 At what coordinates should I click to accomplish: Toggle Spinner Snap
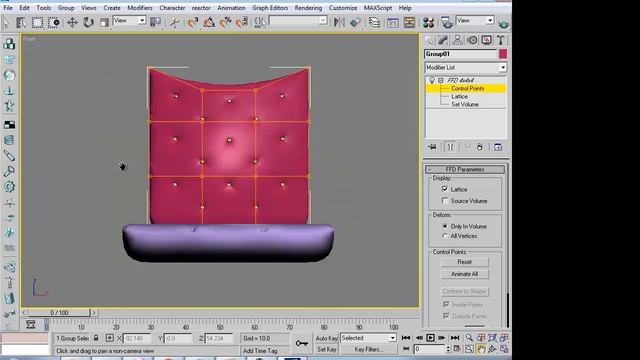tap(242, 22)
